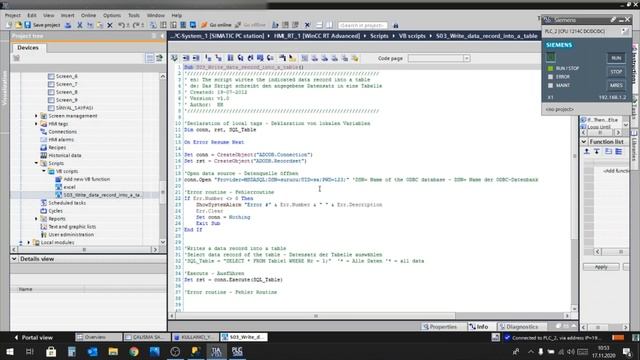This screenshot has height=360, width=640.
Task: Open the Online menu
Action: click(x=88, y=16)
